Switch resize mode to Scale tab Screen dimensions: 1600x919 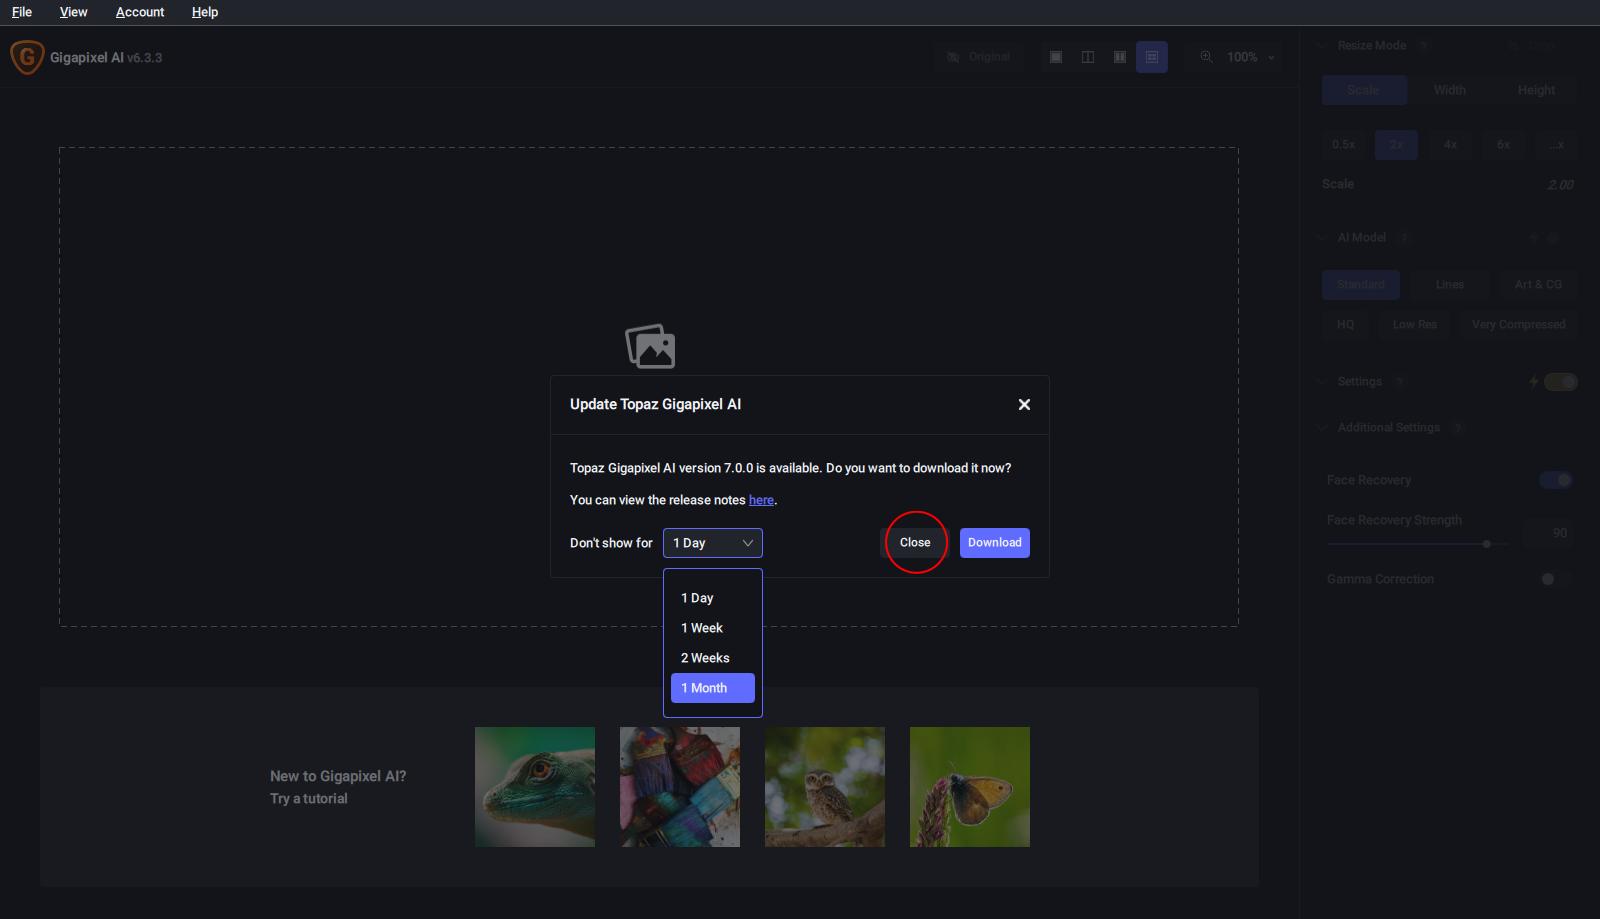coord(1364,90)
